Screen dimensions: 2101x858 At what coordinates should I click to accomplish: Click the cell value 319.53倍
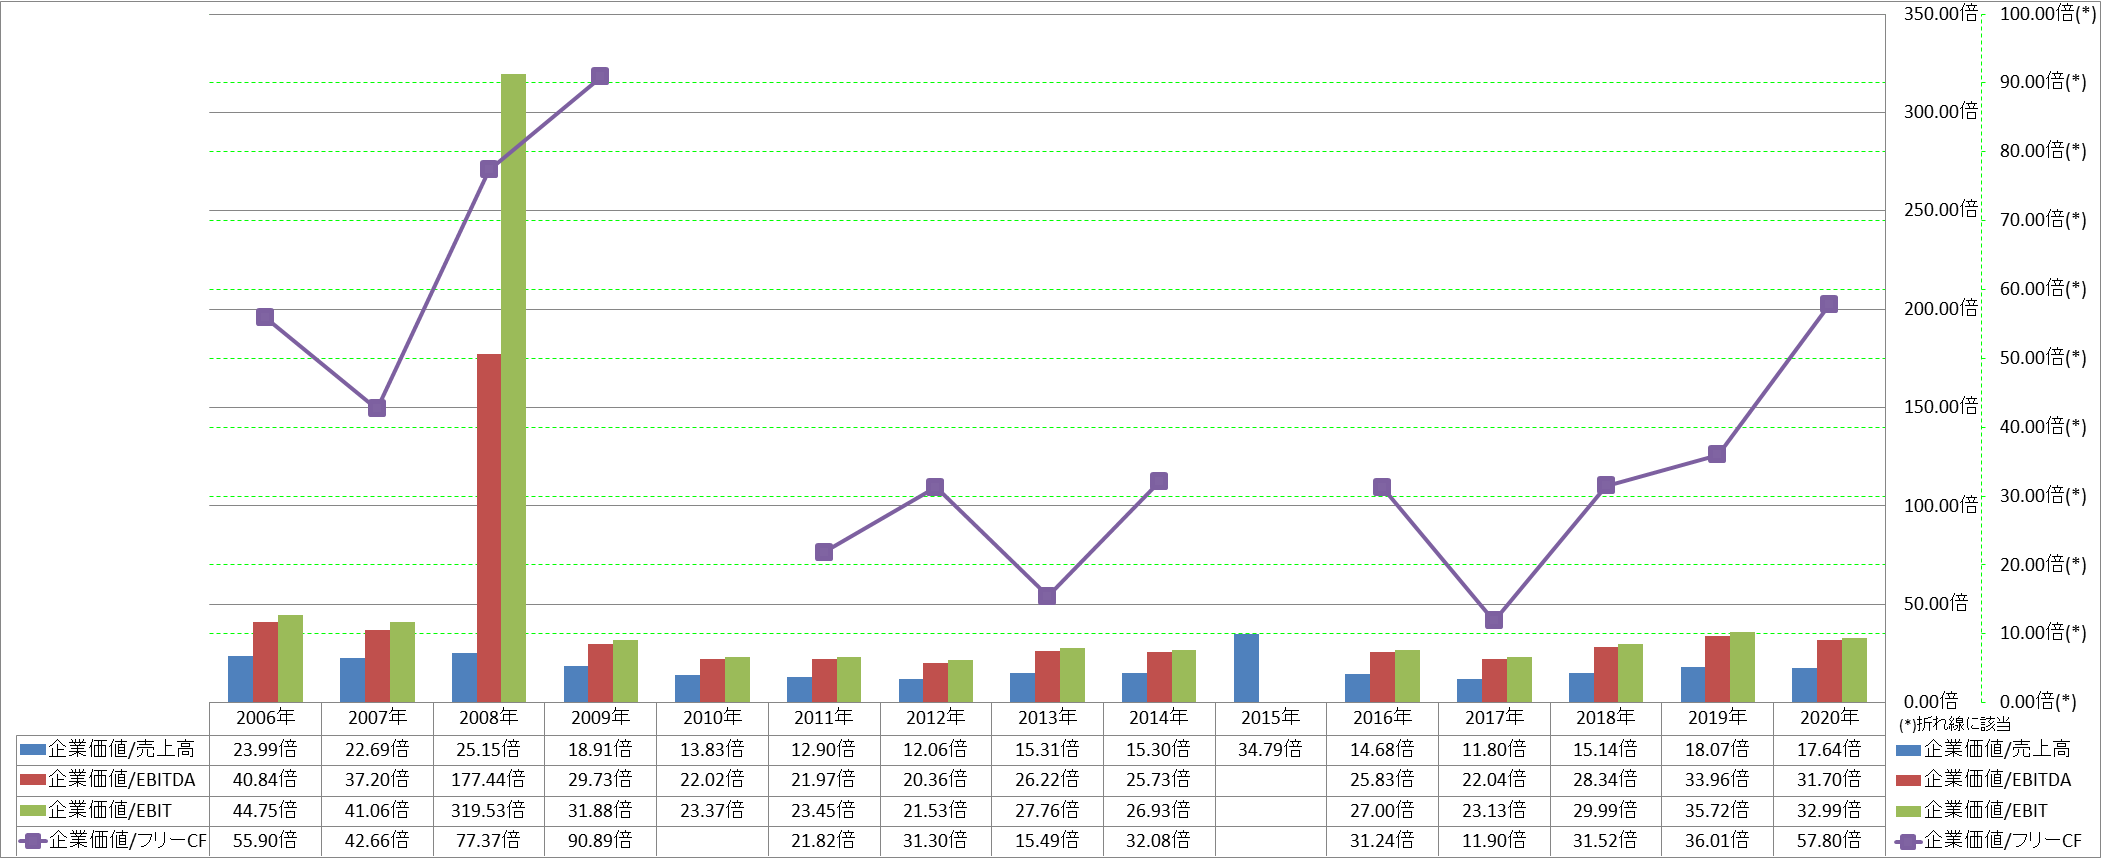point(489,811)
